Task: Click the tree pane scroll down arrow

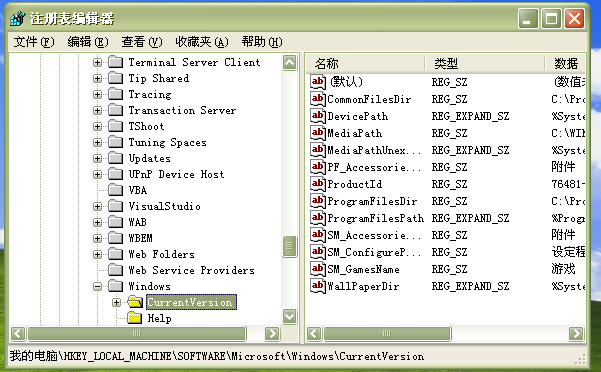Action: [x=290, y=316]
